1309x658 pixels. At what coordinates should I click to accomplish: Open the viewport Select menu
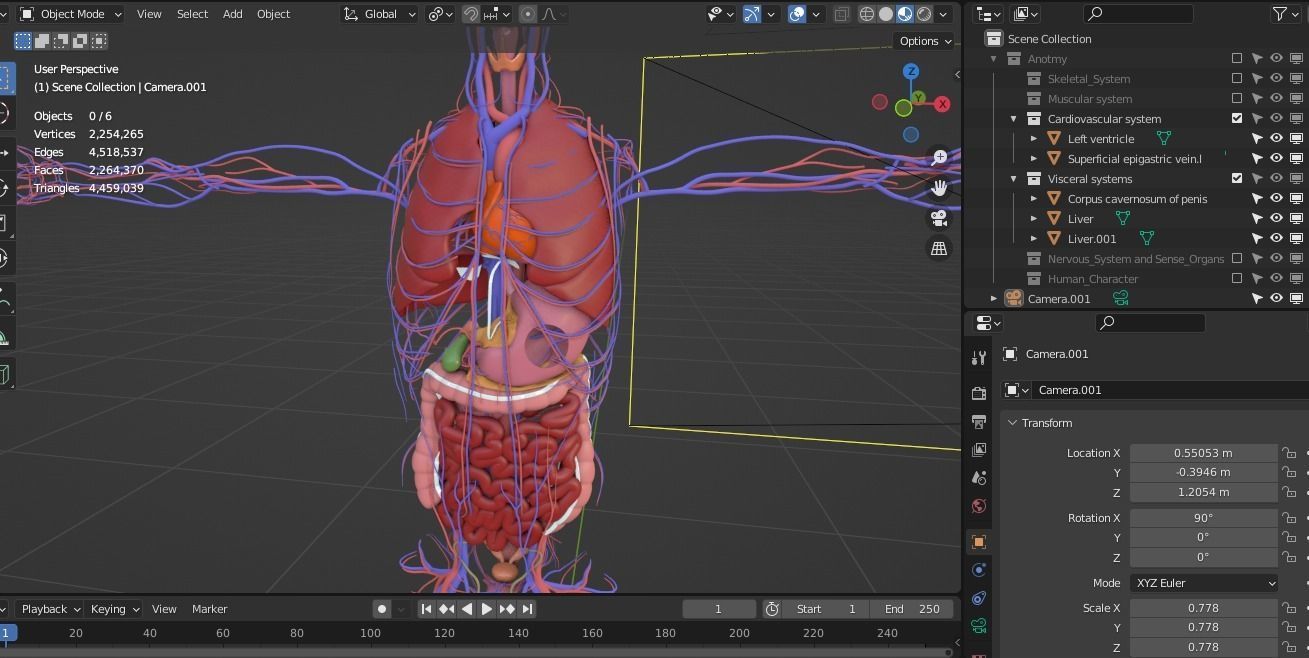[192, 14]
